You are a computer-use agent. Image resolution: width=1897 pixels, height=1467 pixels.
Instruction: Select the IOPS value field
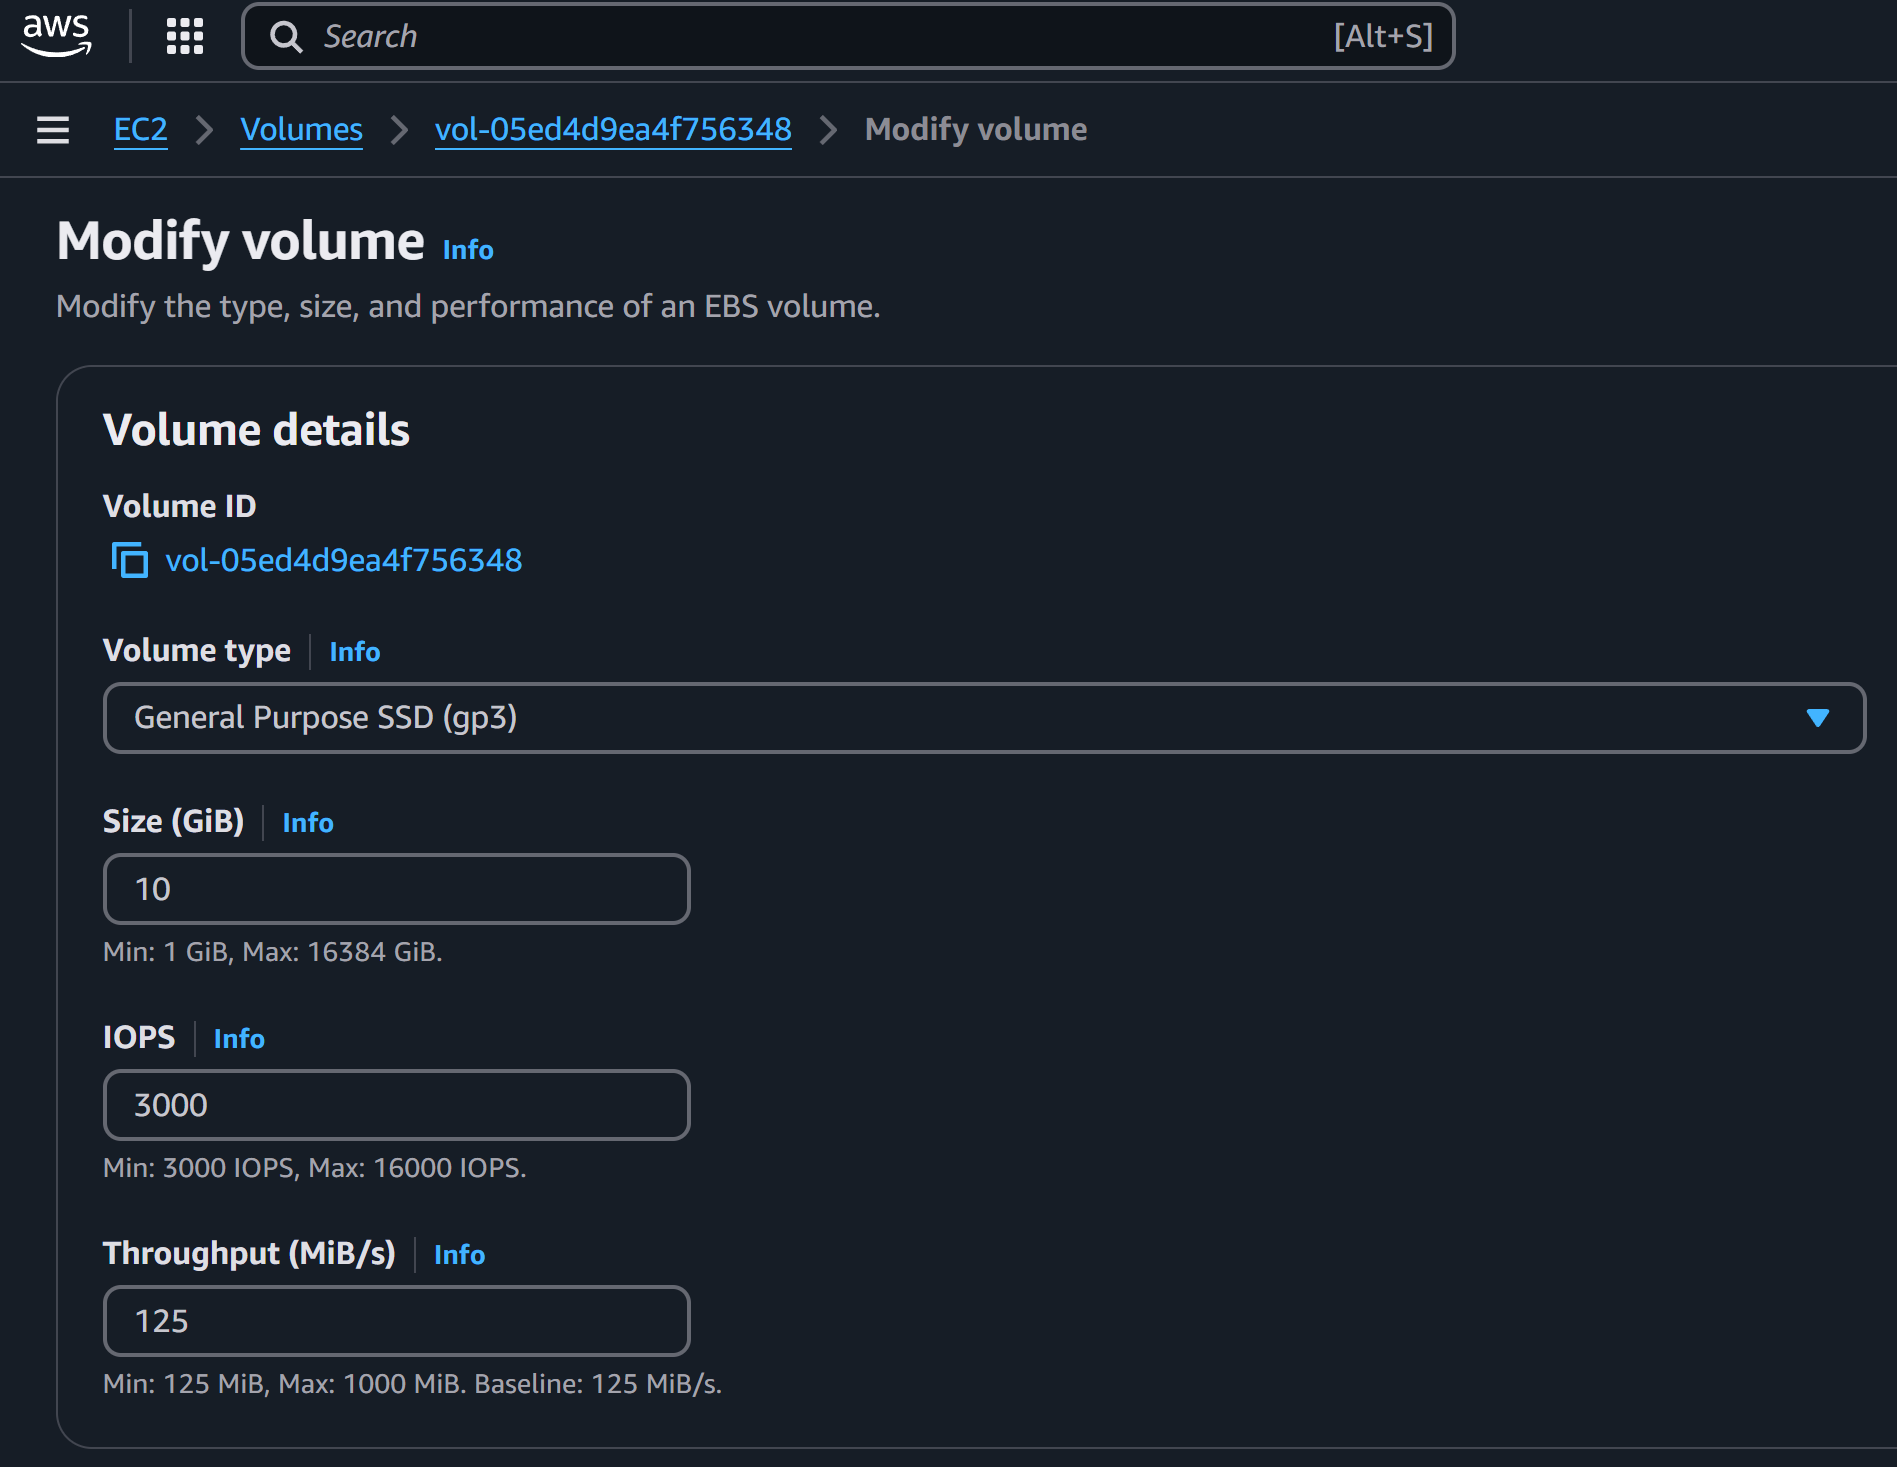tap(396, 1104)
